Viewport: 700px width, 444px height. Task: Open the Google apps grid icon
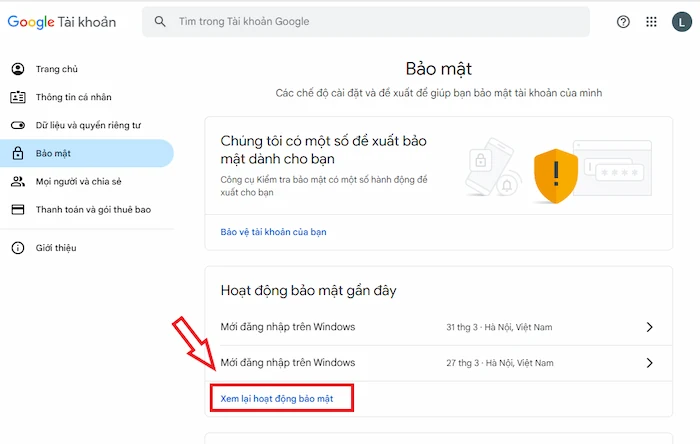pyautogui.click(x=651, y=21)
